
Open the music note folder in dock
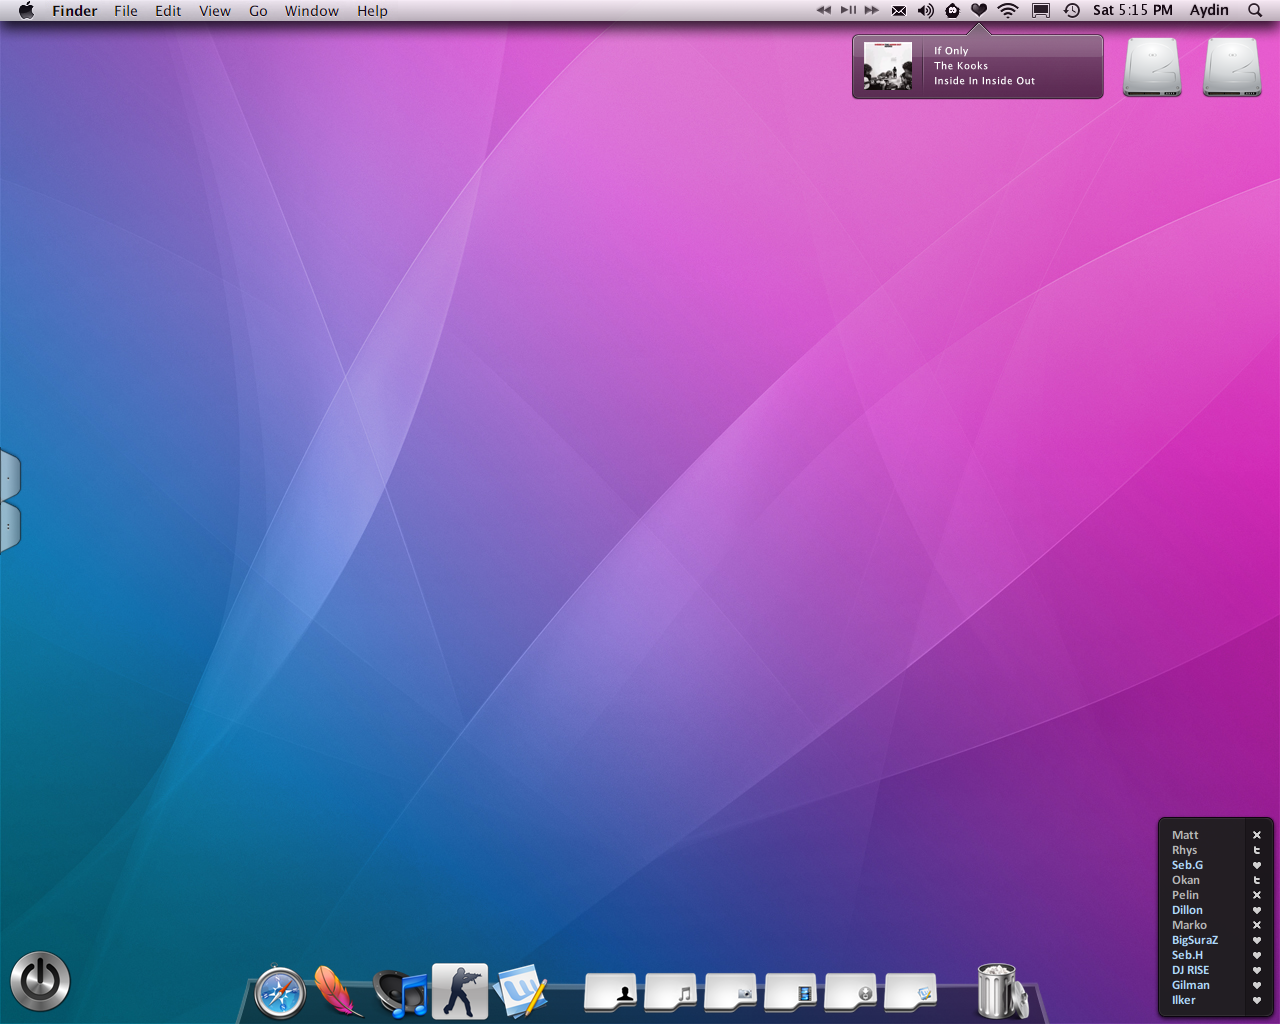pos(670,992)
